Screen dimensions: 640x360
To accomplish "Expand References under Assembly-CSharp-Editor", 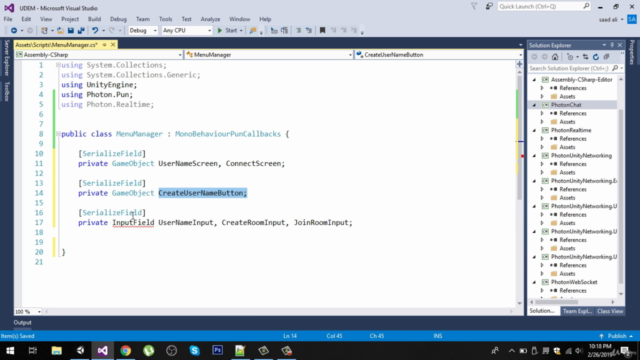I will click(542, 88).
